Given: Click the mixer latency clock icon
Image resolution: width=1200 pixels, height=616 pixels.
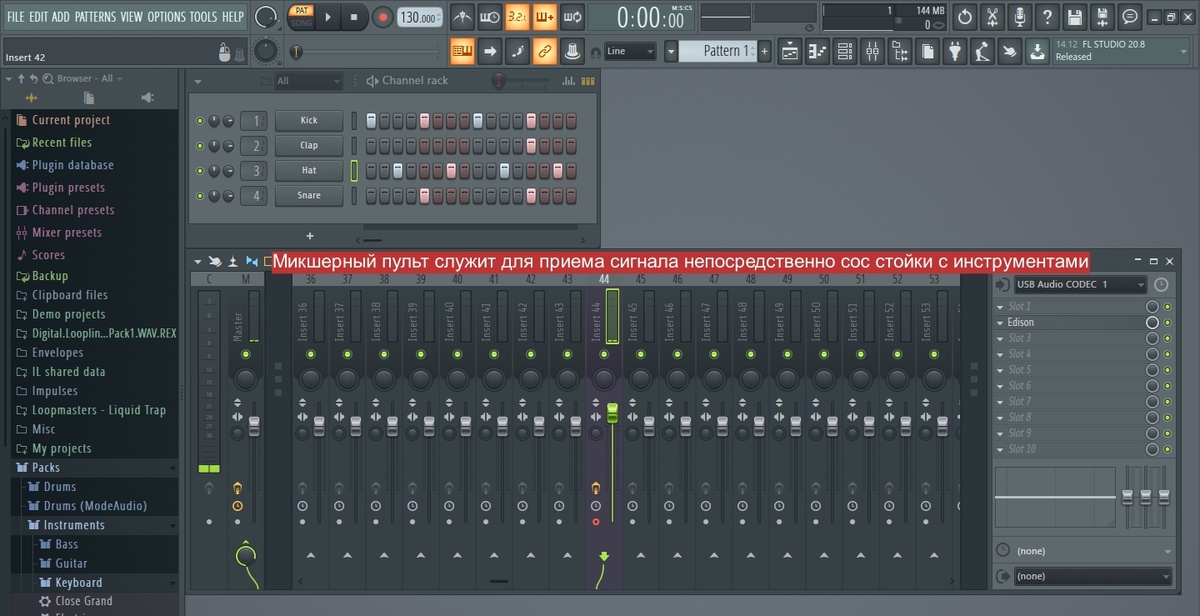Looking at the screenshot, I should (1160, 285).
